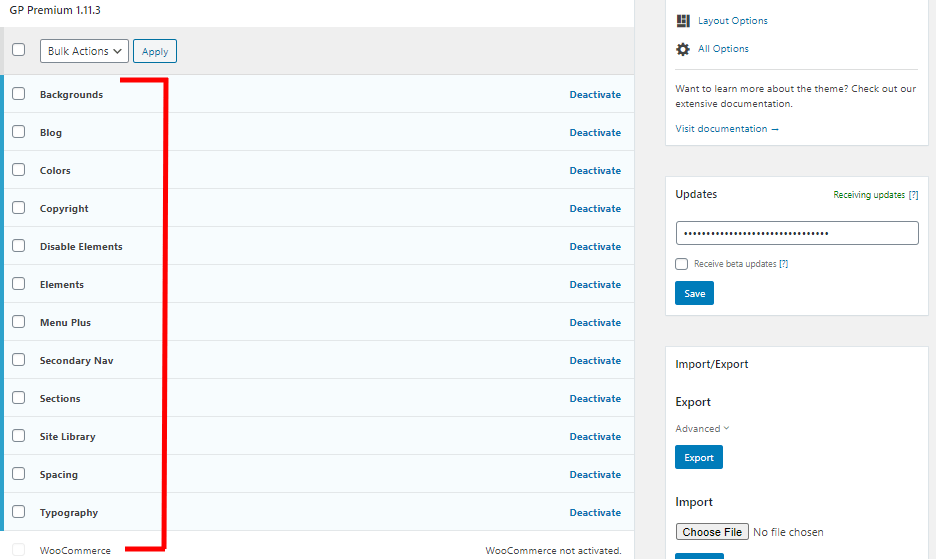Click the 'Receiving updates' status text

[x=869, y=195]
